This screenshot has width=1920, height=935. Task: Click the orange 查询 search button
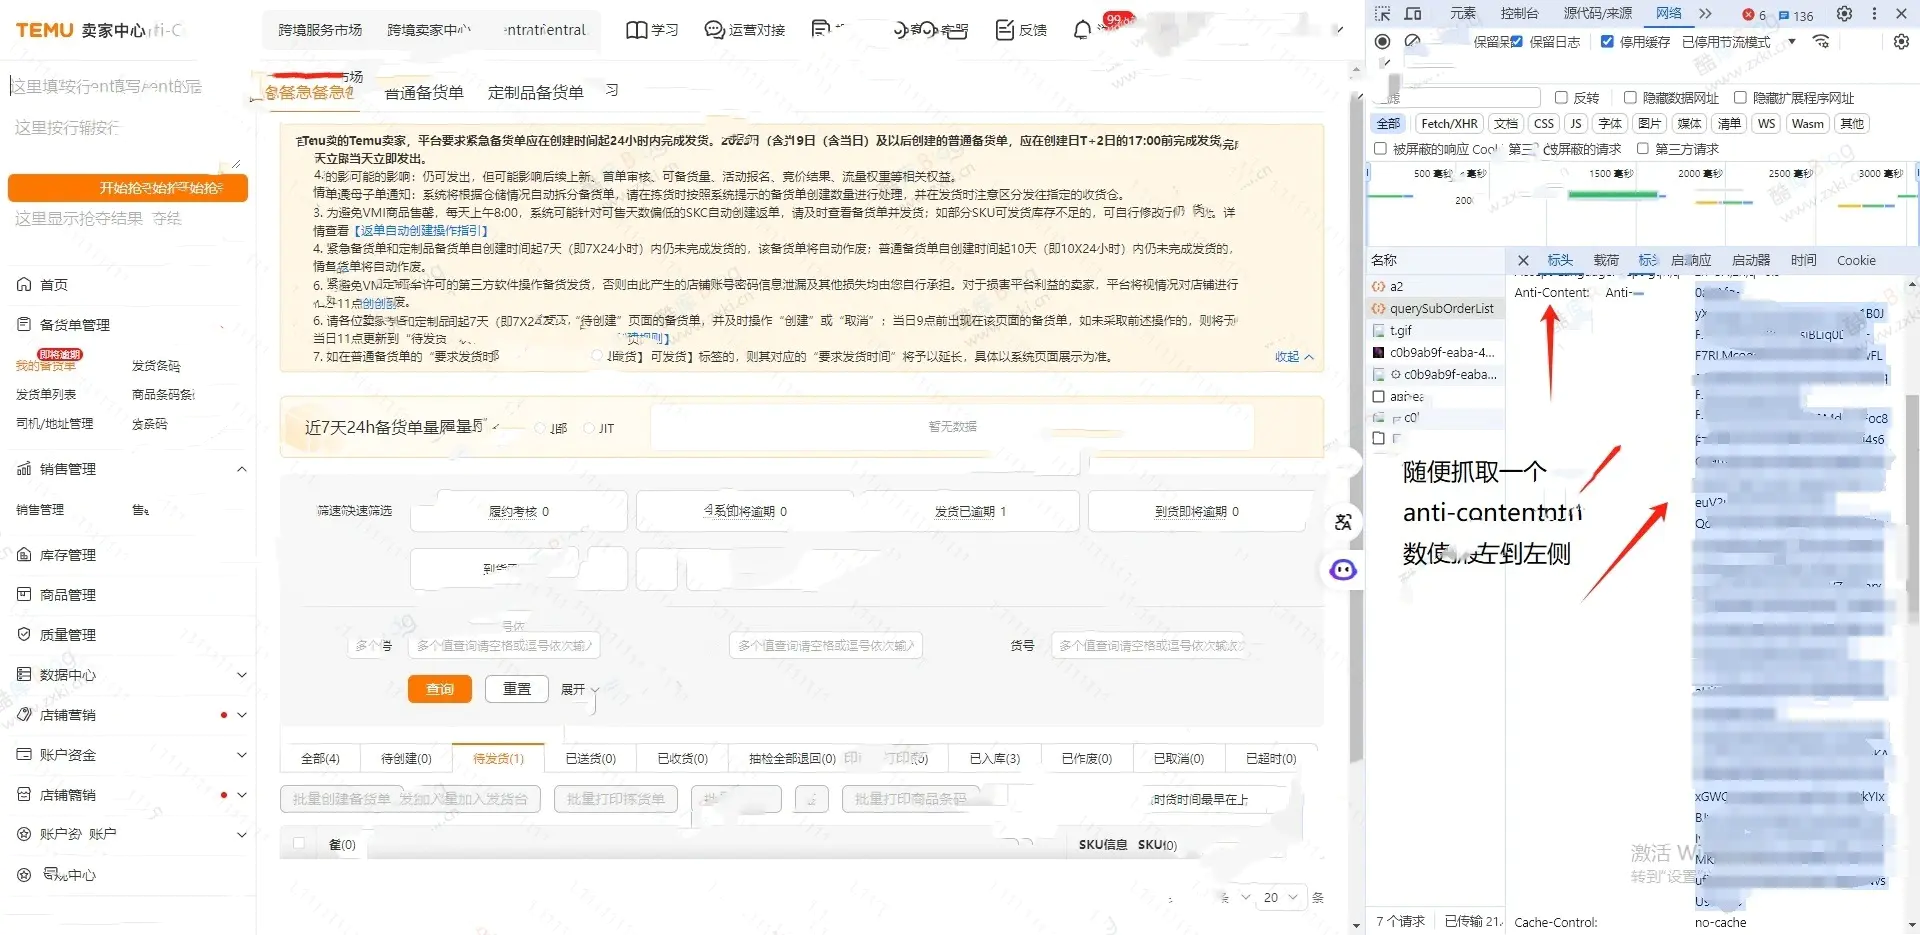[439, 689]
